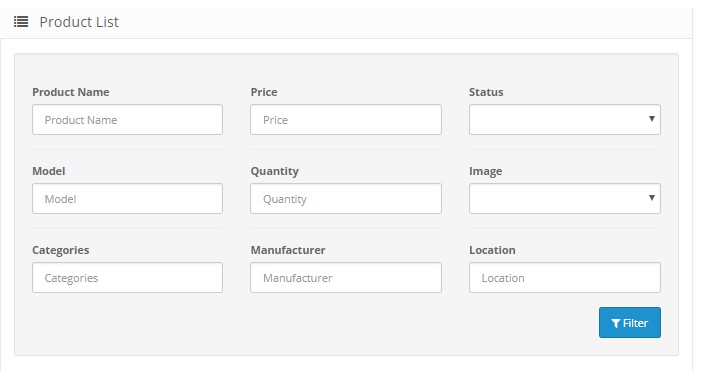Click the Product Name field label
The height and width of the screenshot is (380, 710).
coord(71,92)
